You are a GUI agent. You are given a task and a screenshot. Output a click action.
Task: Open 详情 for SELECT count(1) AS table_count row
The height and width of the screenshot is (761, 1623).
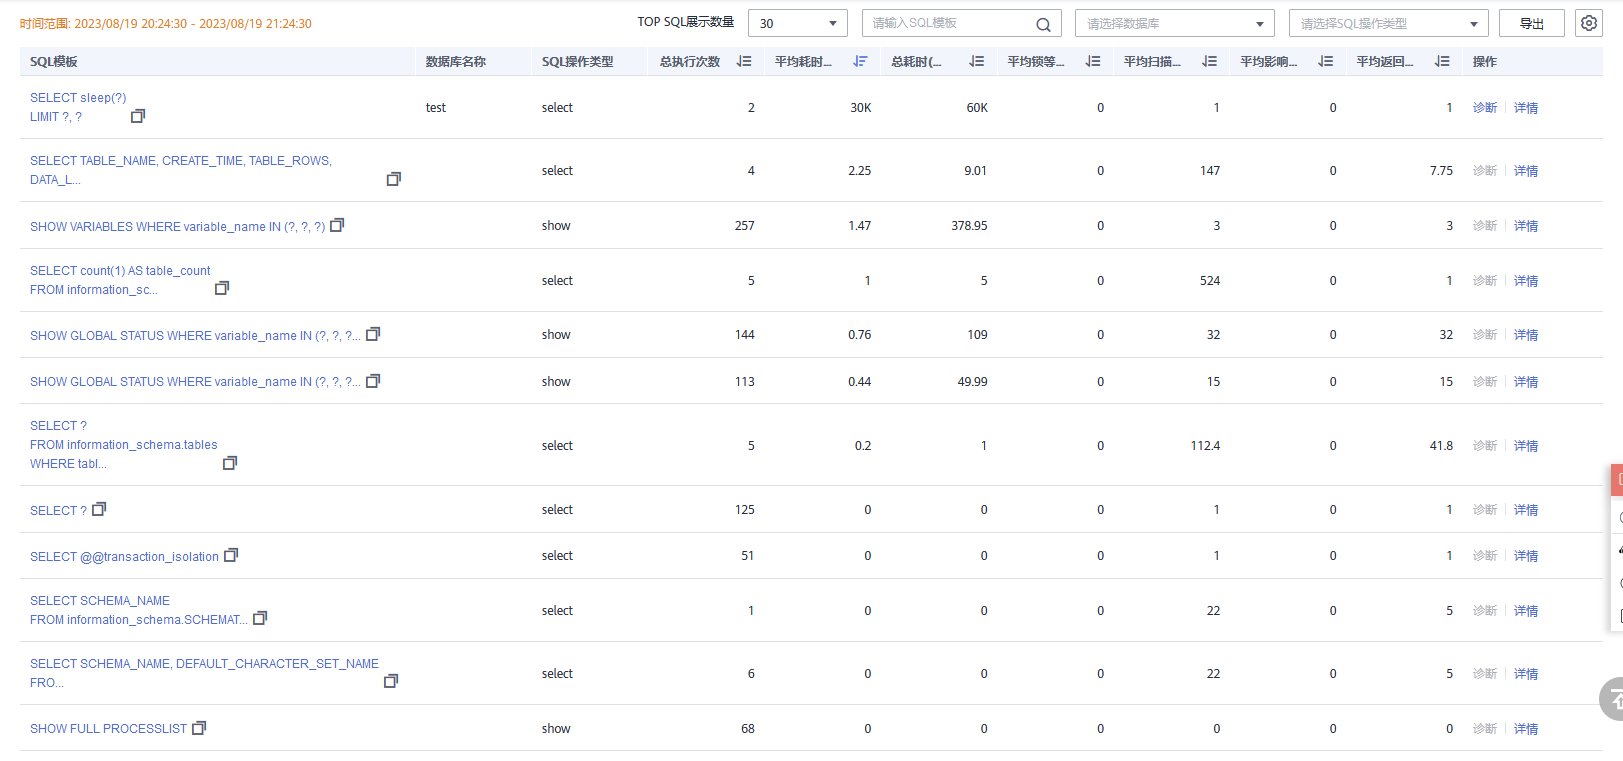click(x=1526, y=281)
